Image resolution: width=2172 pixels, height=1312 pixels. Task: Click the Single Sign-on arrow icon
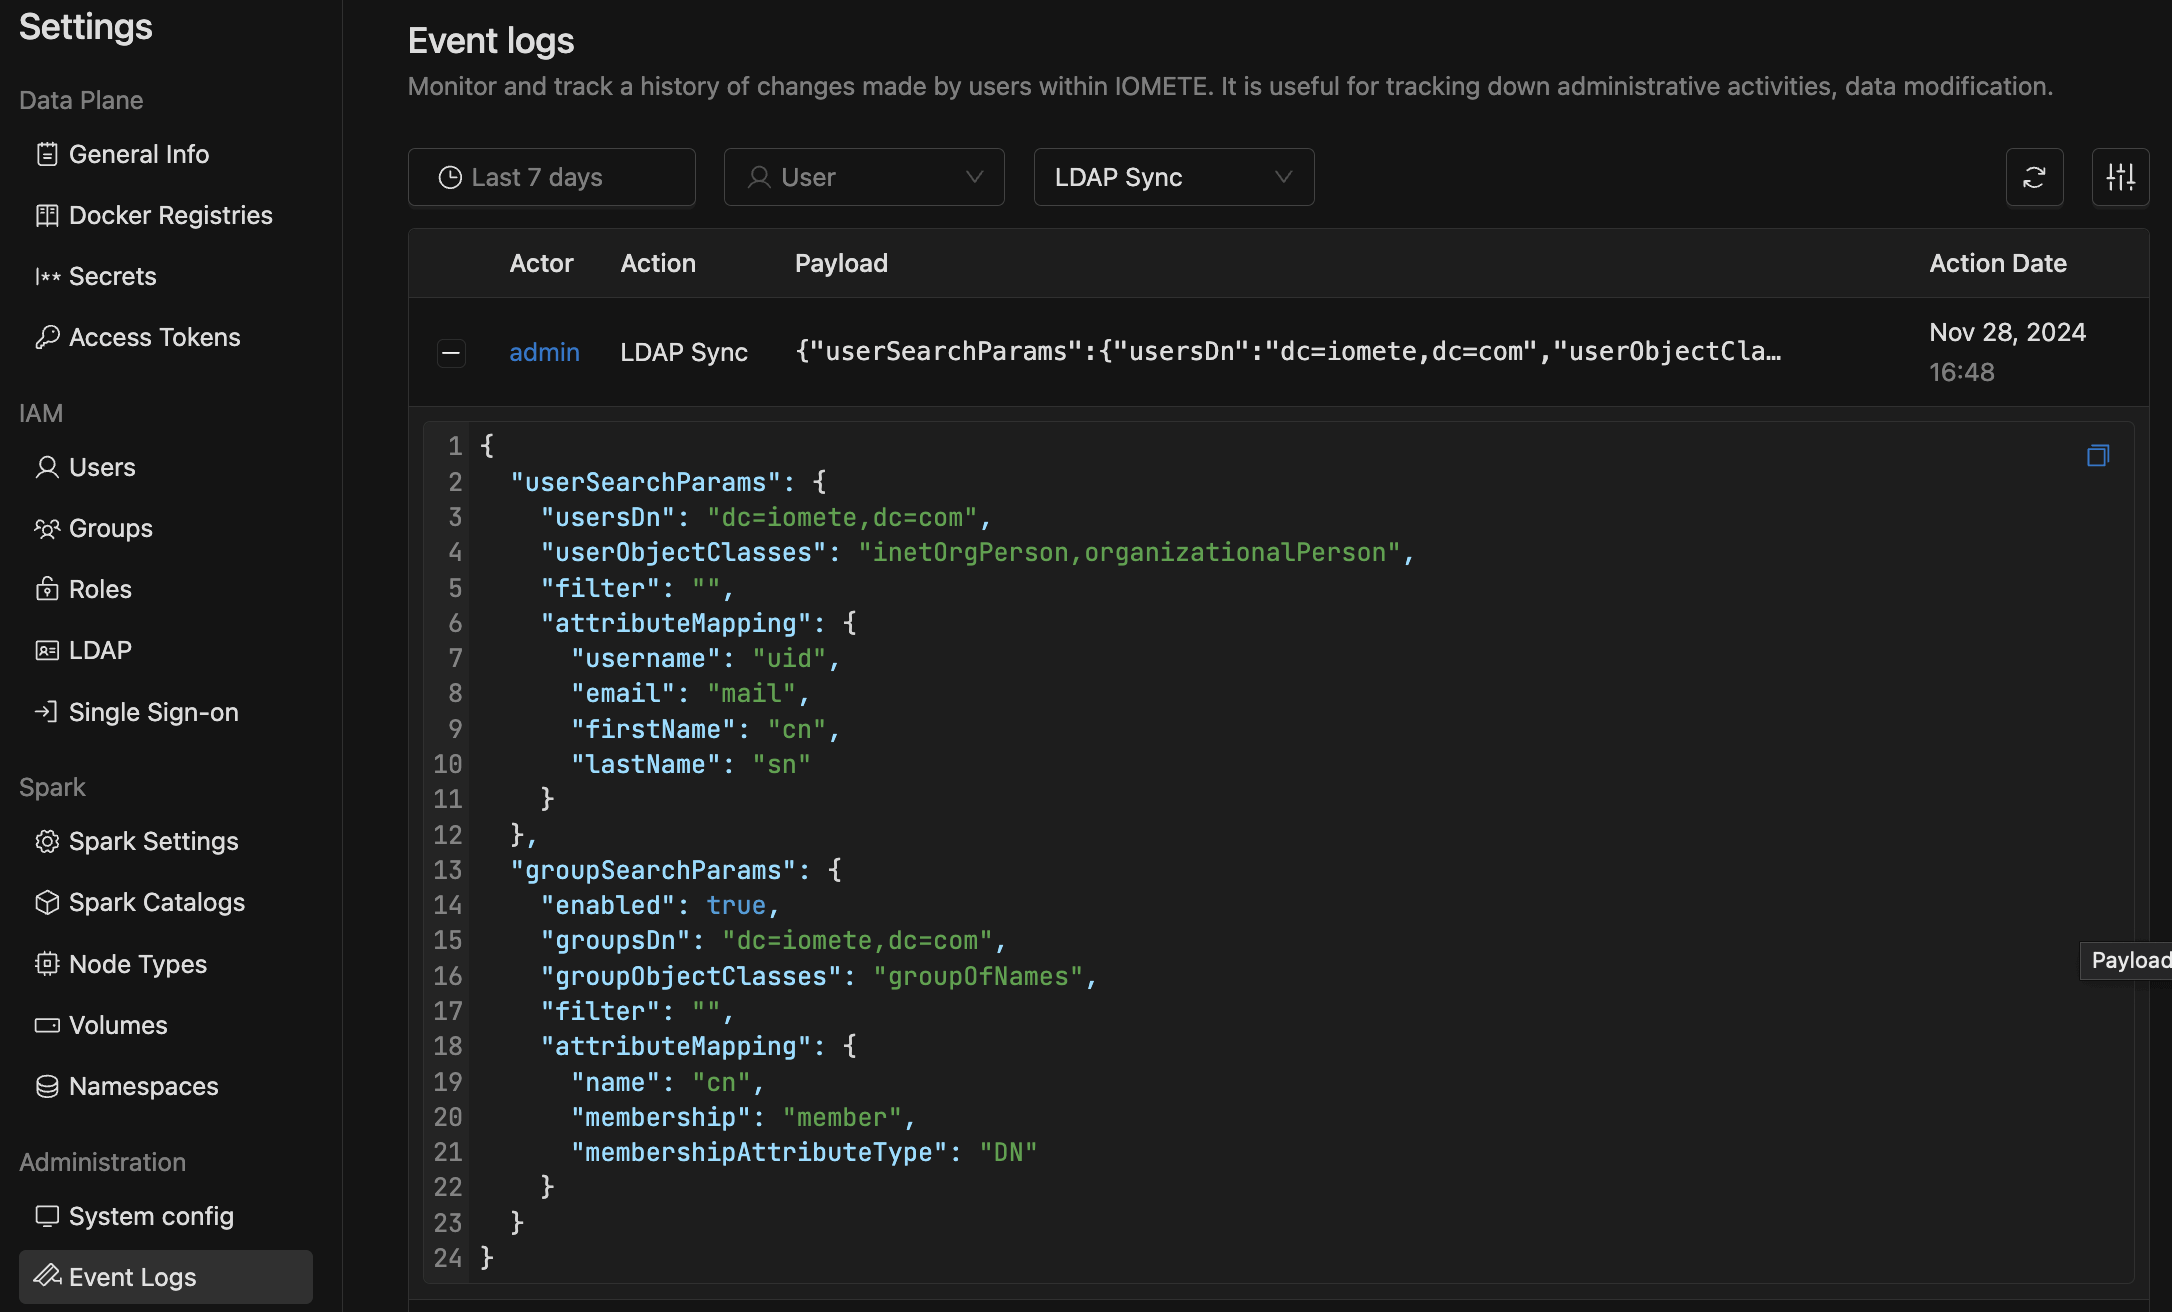(47, 712)
